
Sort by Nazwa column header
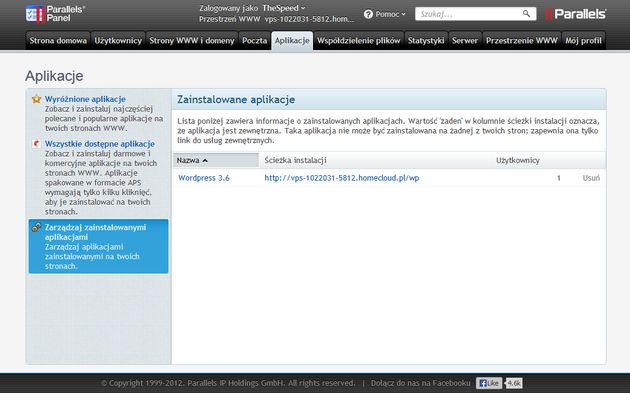pyautogui.click(x=216, y=160)
